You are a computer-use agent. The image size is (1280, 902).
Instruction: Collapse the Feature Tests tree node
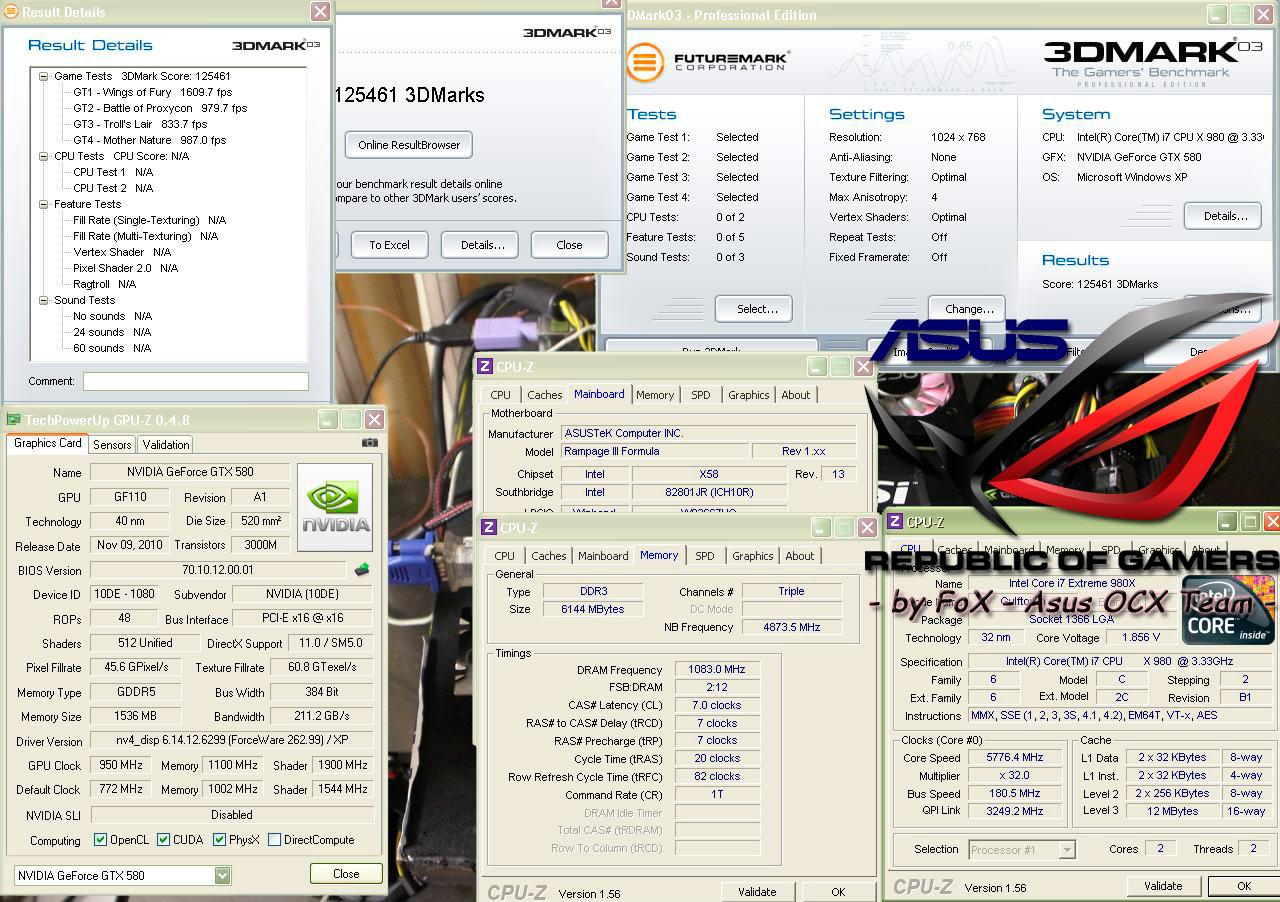(44, 204)
